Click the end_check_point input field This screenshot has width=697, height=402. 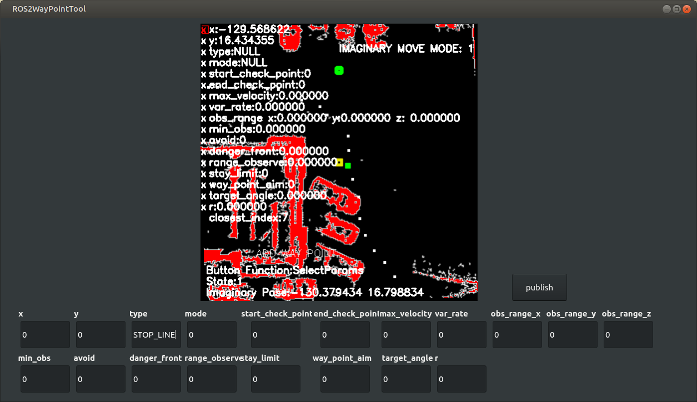point(345,334)
